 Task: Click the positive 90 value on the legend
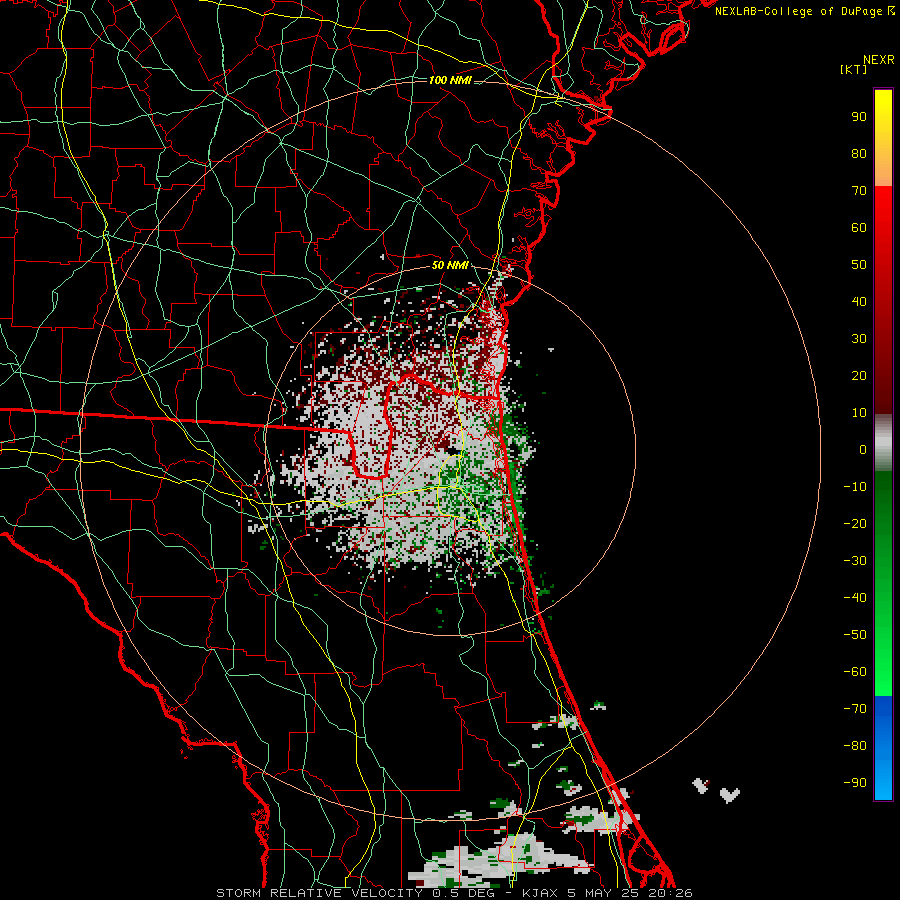tap(859, 117)
